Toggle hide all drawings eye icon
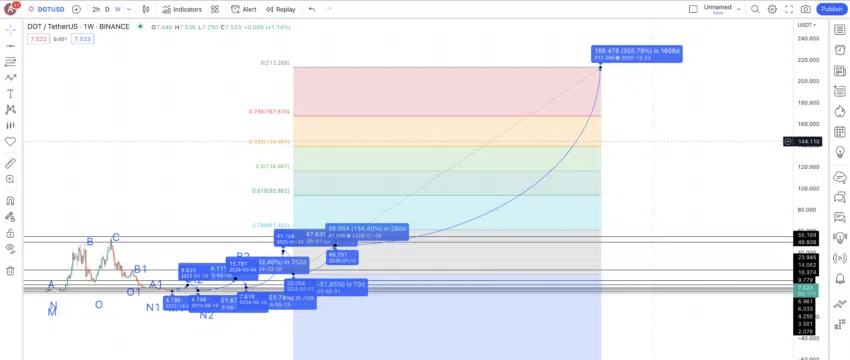 10,249
